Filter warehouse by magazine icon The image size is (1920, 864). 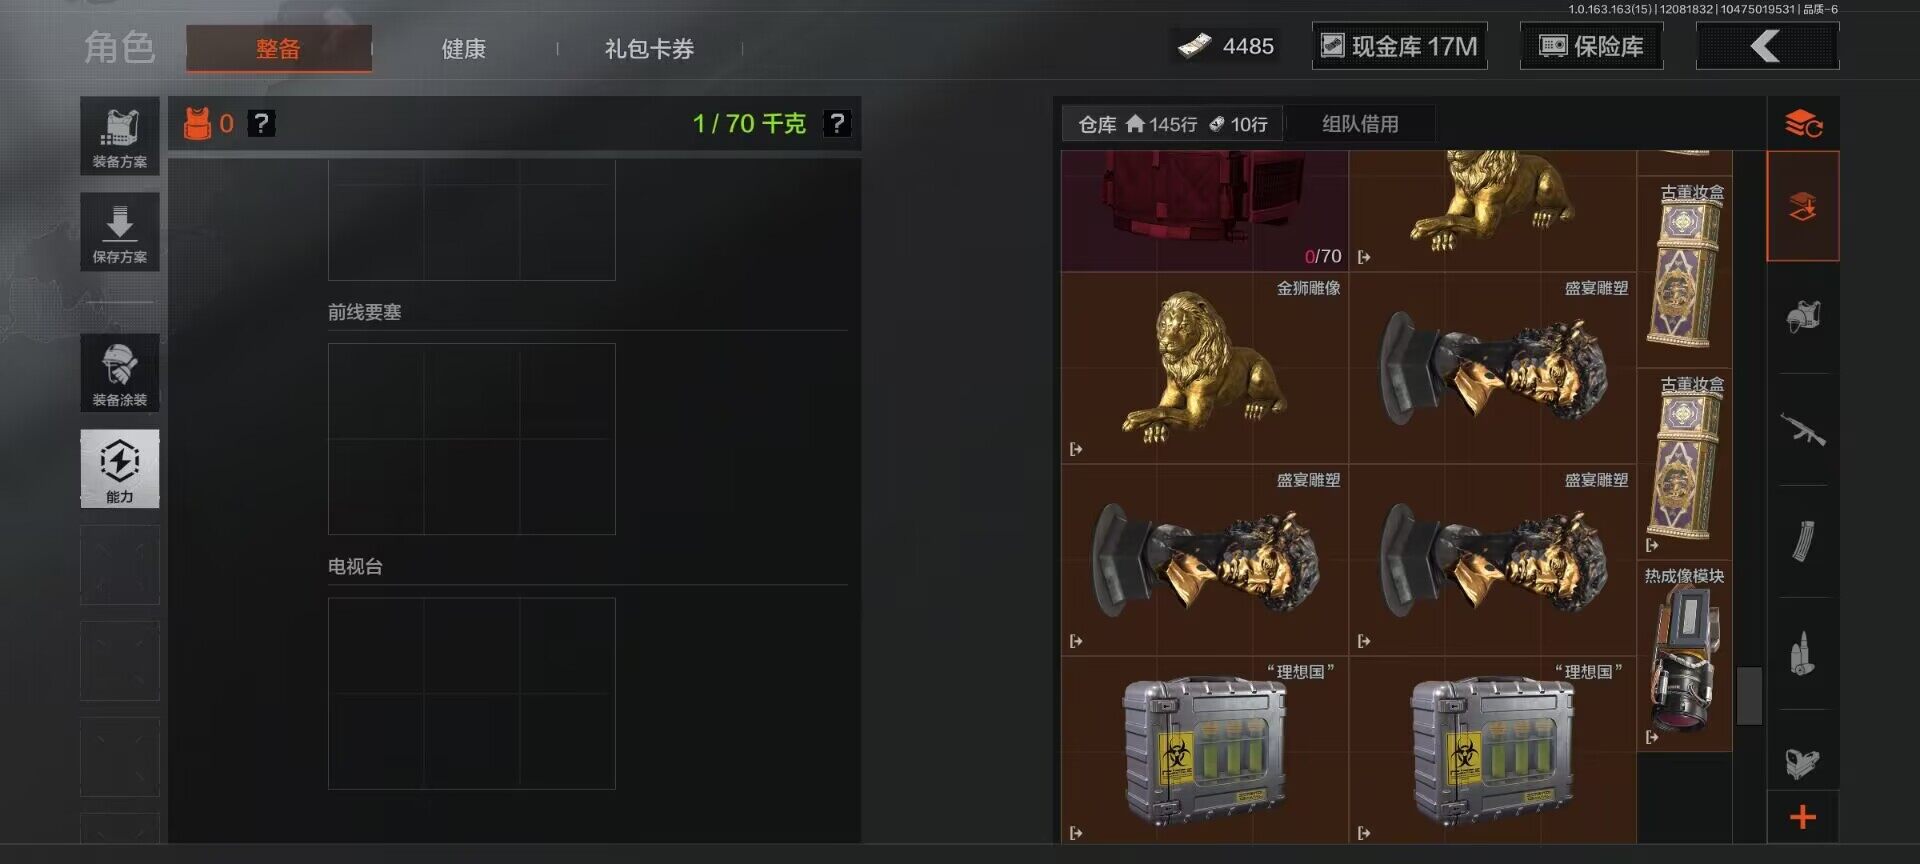1803,543
